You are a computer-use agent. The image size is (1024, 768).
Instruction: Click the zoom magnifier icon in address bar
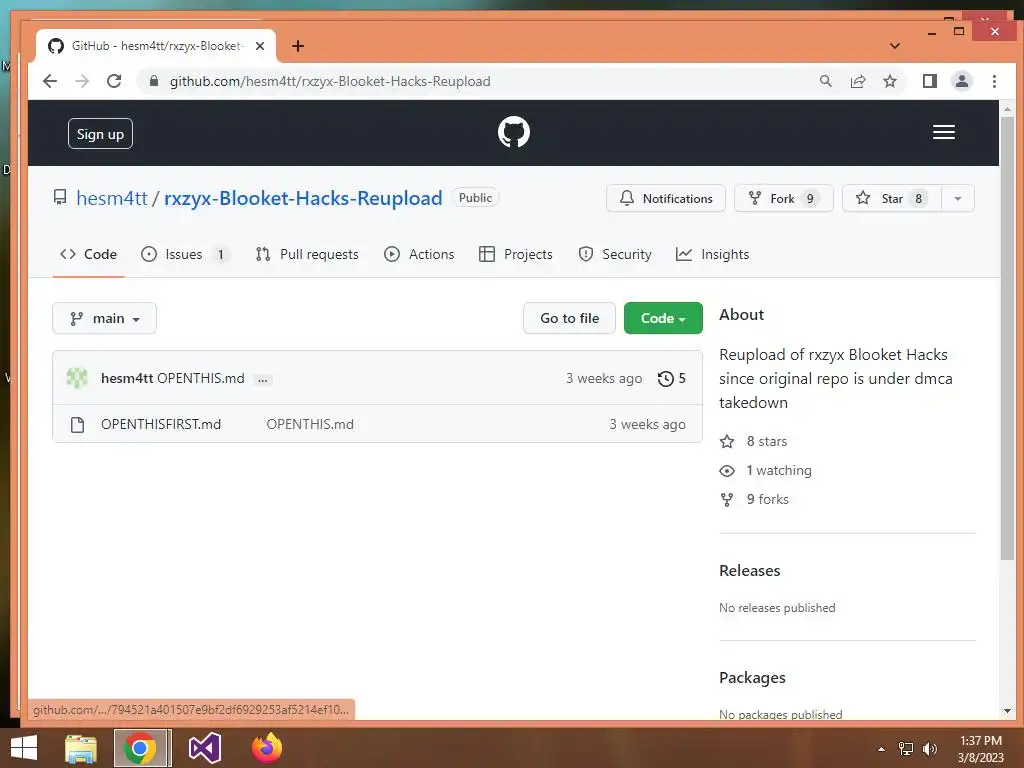tap(825, 81)
